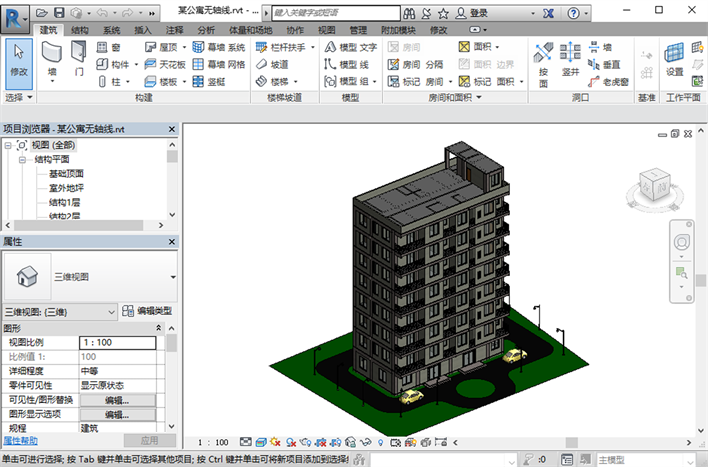Click the 视图比例 1:100 input field
Viewport: 708px width, 467px height.
pyautogui.click(x=117, y=343)
